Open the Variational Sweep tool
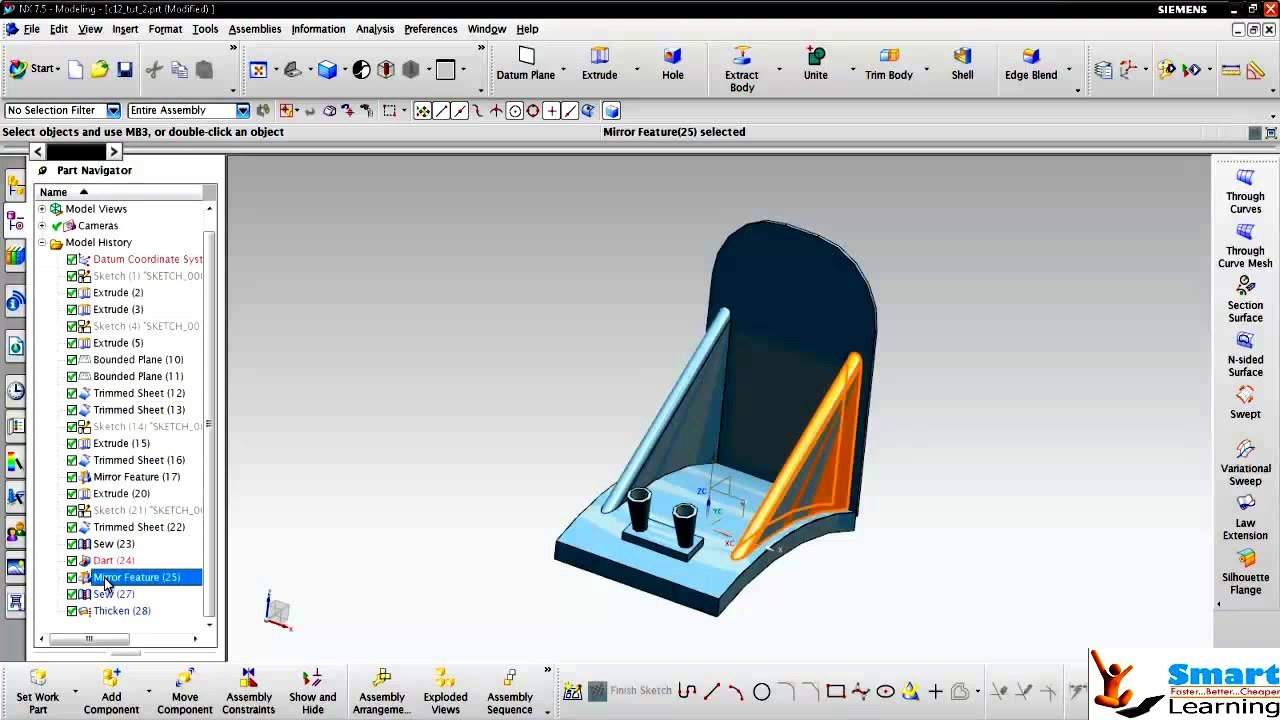This screenshot has width=1280, height=720. pos(1245,463)
